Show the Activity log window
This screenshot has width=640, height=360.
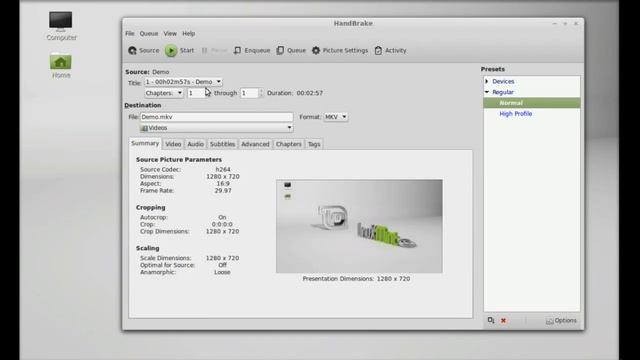pos(391,51)
